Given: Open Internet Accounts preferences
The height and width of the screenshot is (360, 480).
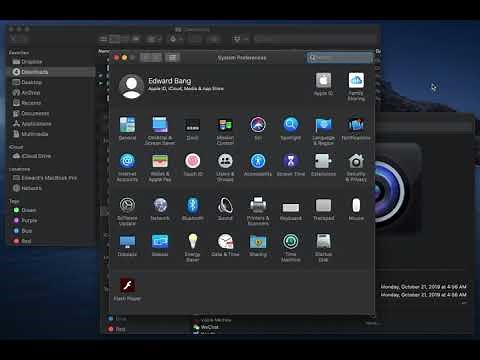Looking at the screenshot, I should [x=127, y=167].
